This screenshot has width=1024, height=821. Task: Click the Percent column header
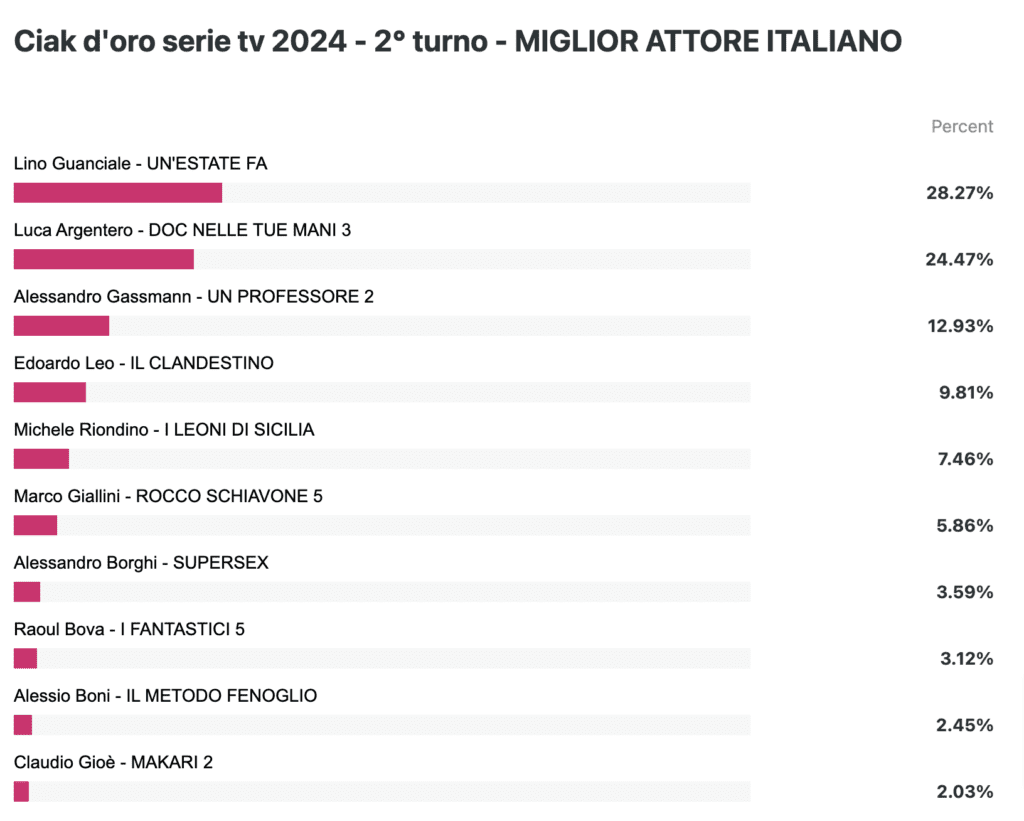click(x=962, y=126)
